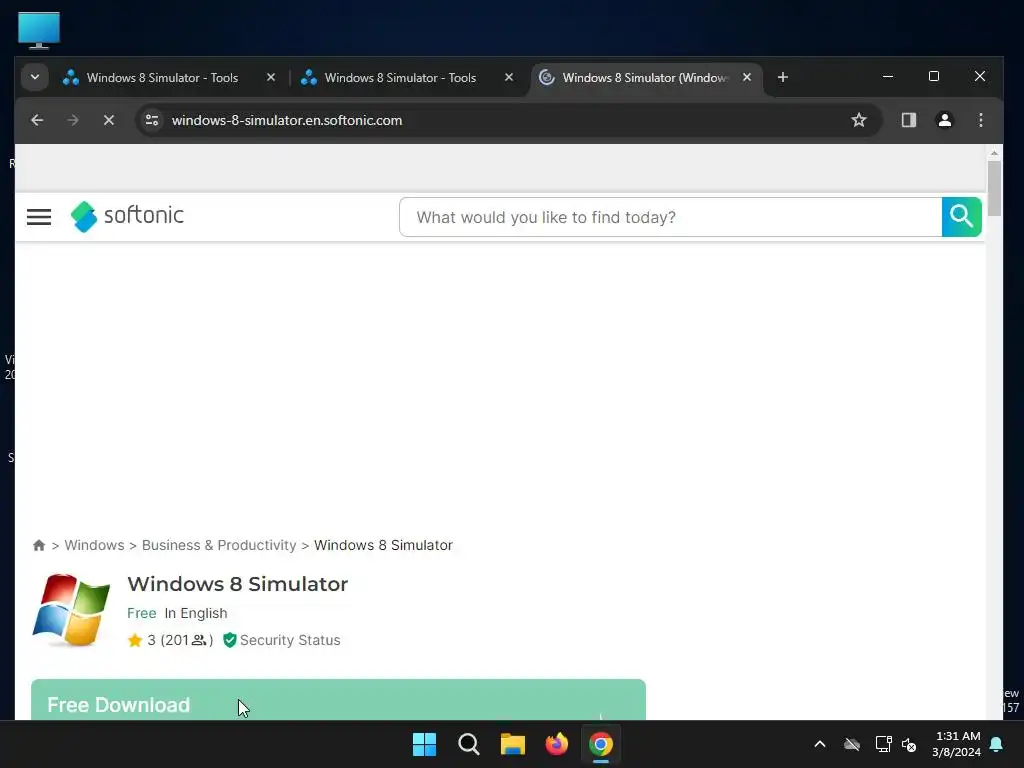Close the second Windows 8 Simulator tab
The image size is (1024, 768).
pos(509,77)
